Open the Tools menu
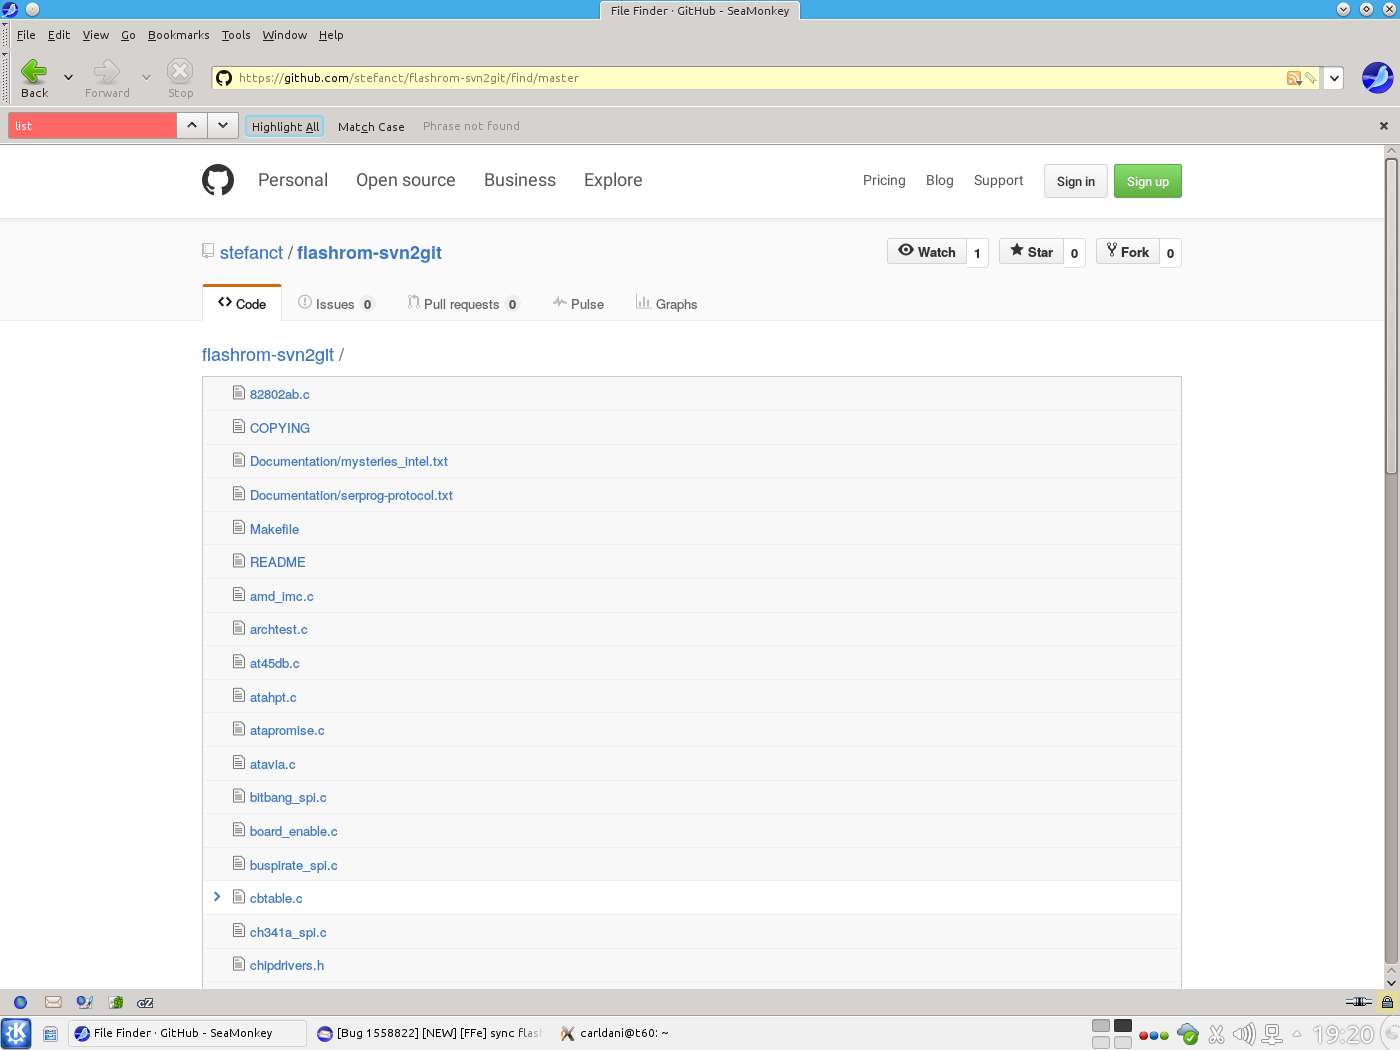The image size is (1400, 1050). pyautogui.click(x=236, y=35)
